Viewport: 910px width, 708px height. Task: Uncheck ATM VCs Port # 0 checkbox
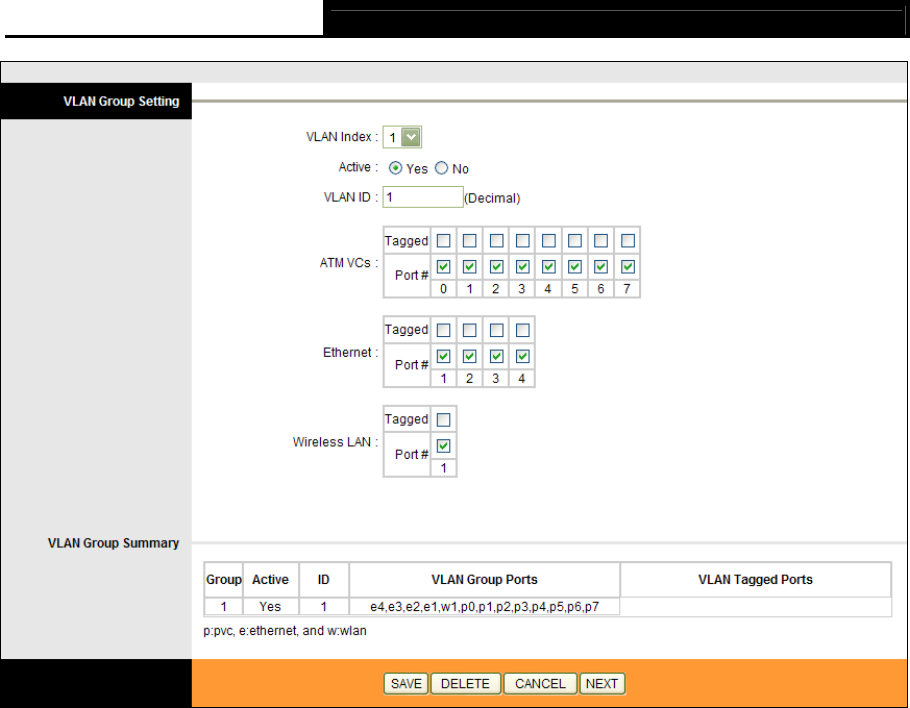click(x=443, y=267)
